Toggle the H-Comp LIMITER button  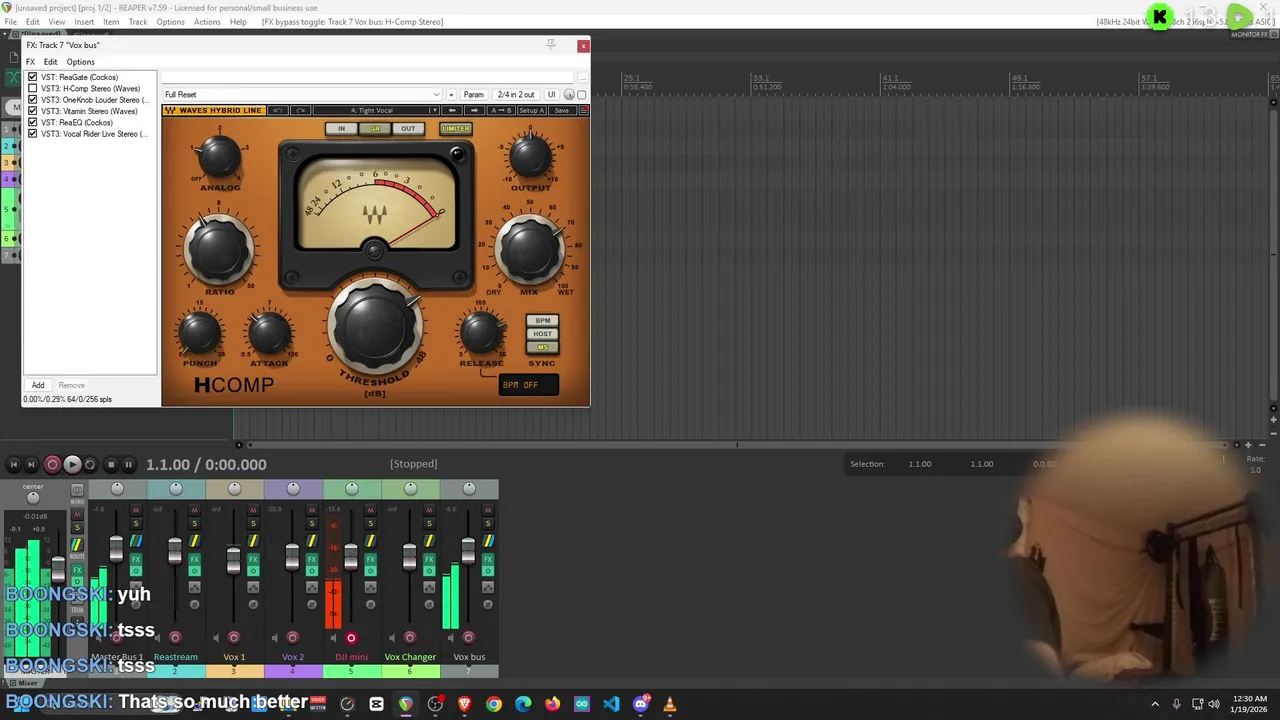455,128
